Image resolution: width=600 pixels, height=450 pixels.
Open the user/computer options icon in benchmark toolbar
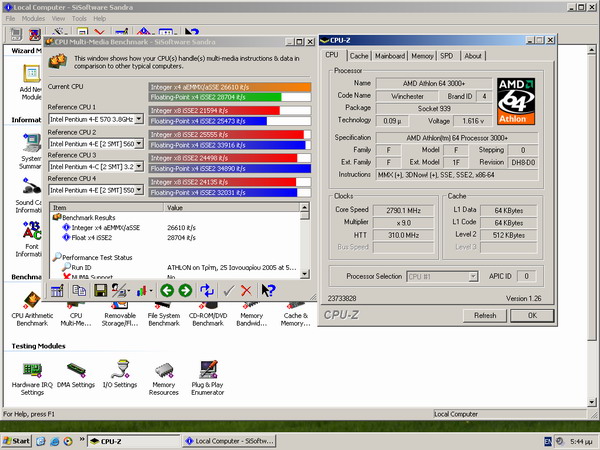[x=120, y=291]
